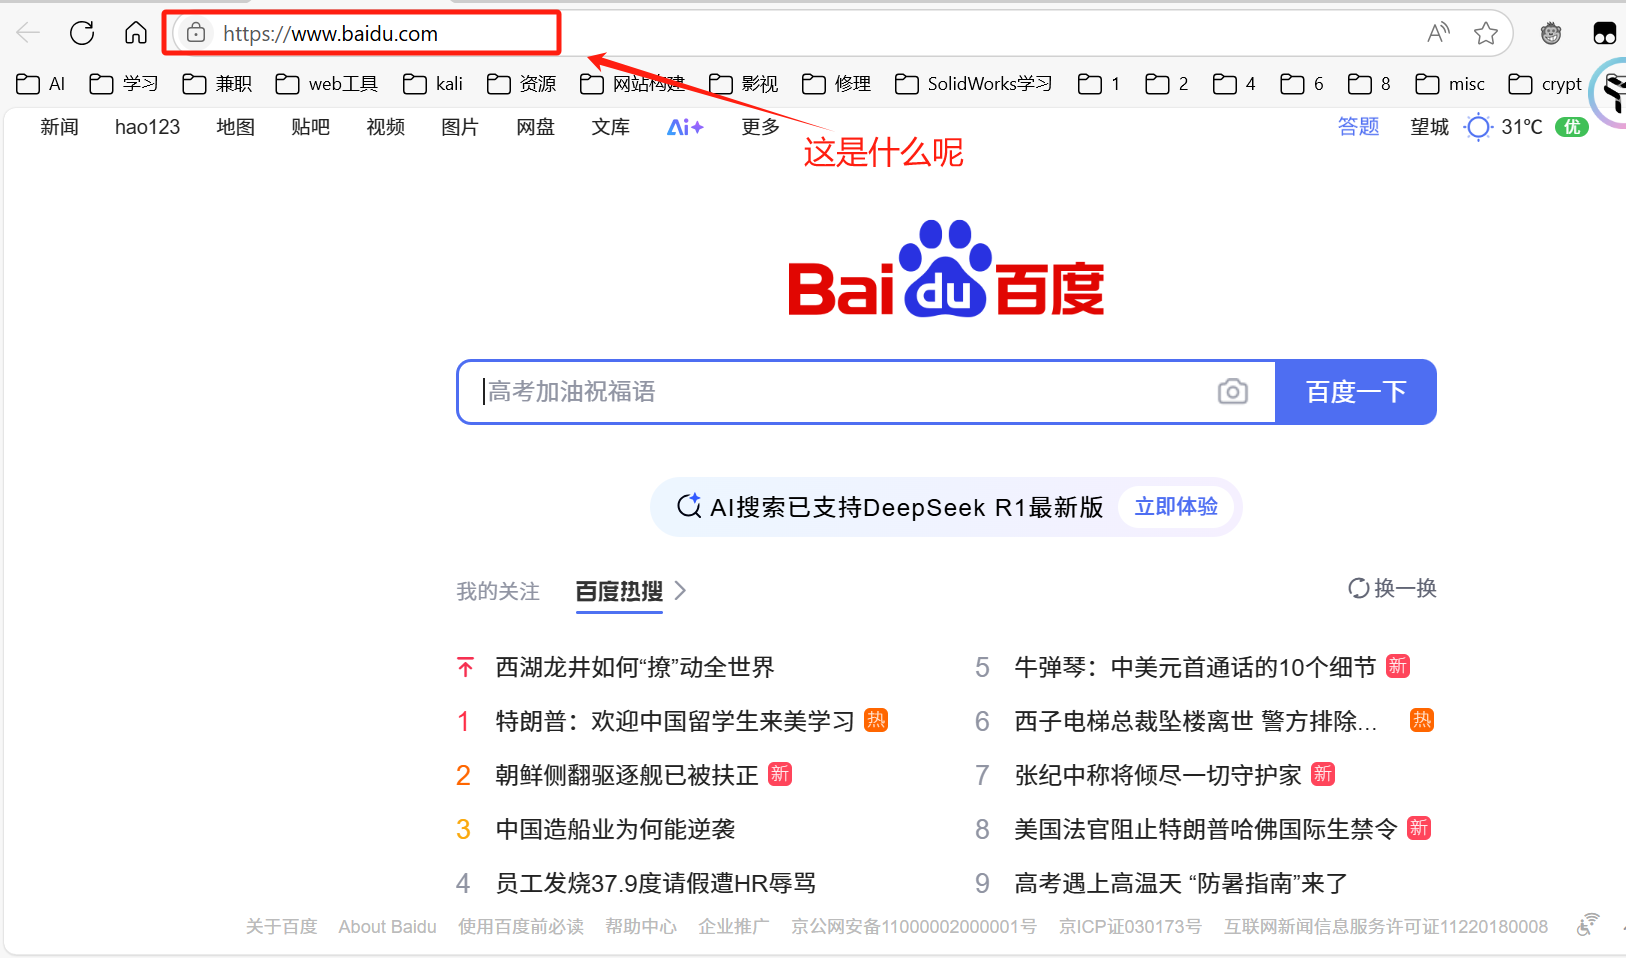Click the About Baidu footer link

[387, 927]
